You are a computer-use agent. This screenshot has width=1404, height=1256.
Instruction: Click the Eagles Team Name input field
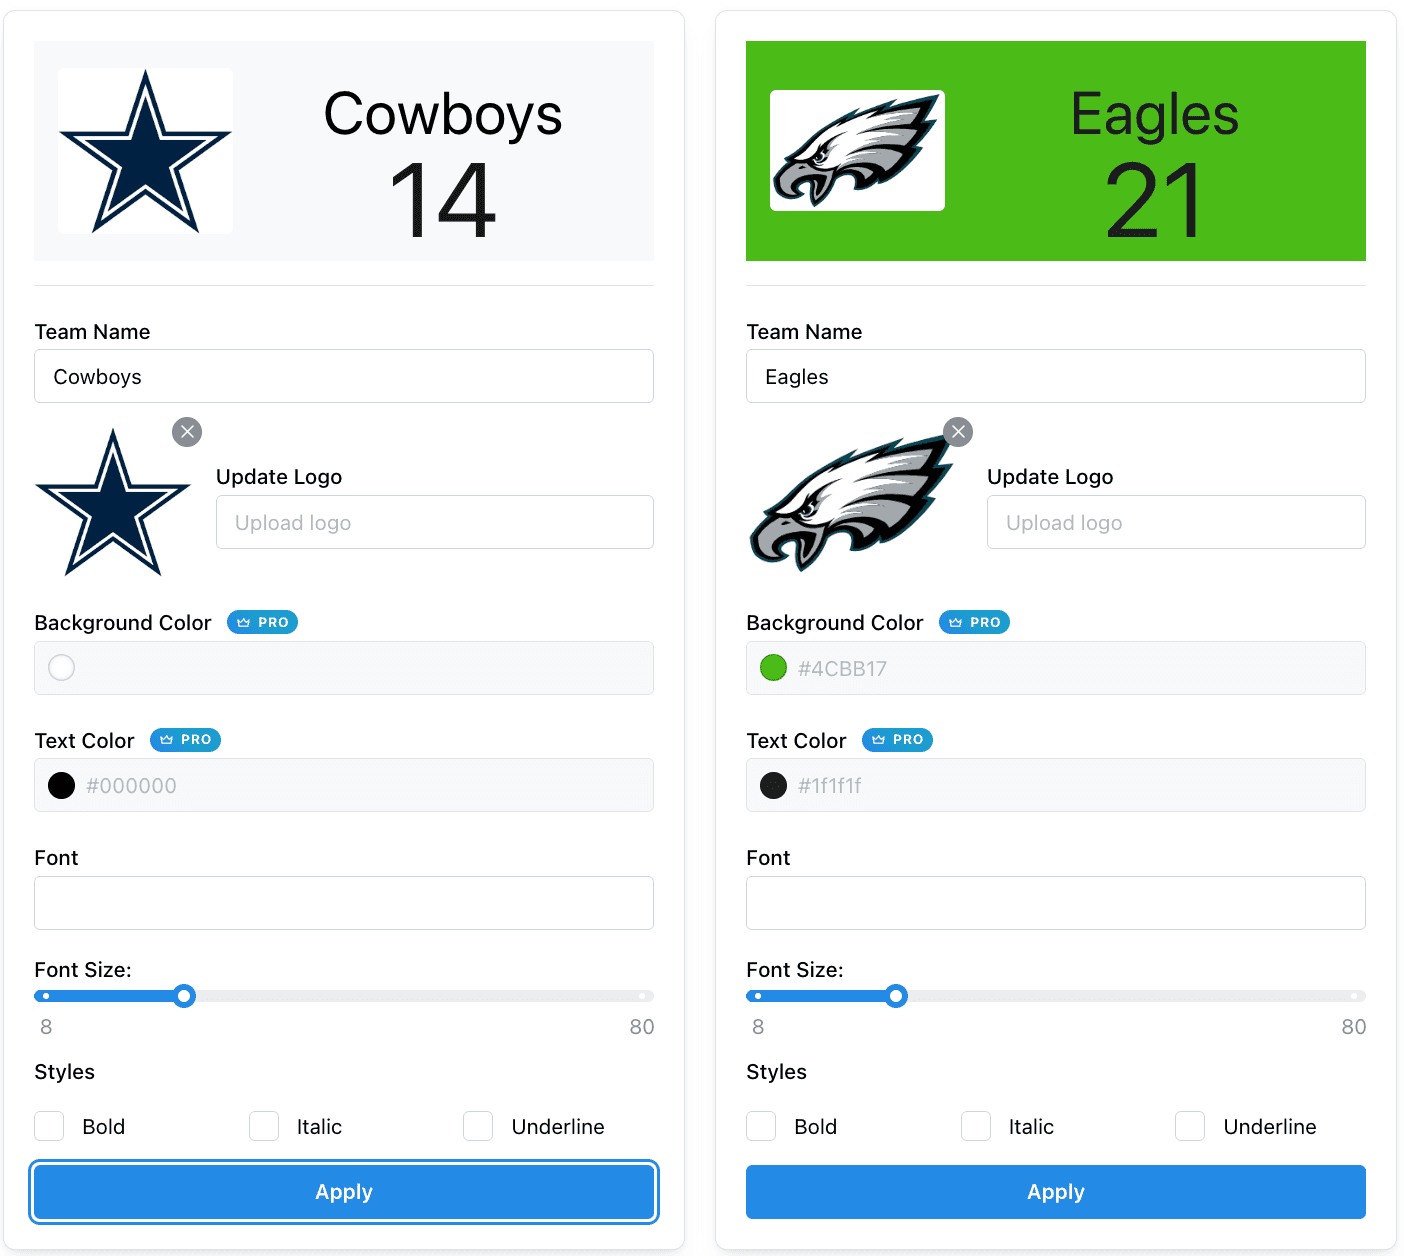[1055, 376]
